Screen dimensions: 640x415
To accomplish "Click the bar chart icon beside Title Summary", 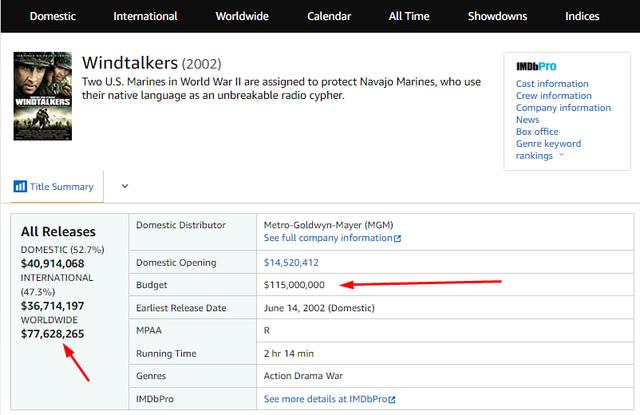I will [20, 186].
